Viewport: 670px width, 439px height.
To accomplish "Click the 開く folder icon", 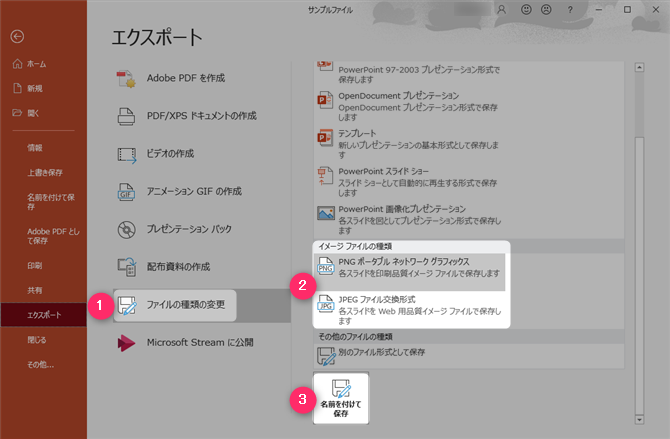I will [x=17, y=113].
